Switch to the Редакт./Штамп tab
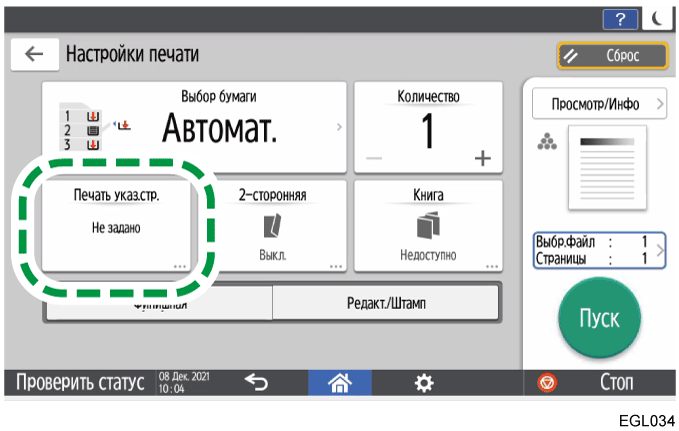 (386, 303)
